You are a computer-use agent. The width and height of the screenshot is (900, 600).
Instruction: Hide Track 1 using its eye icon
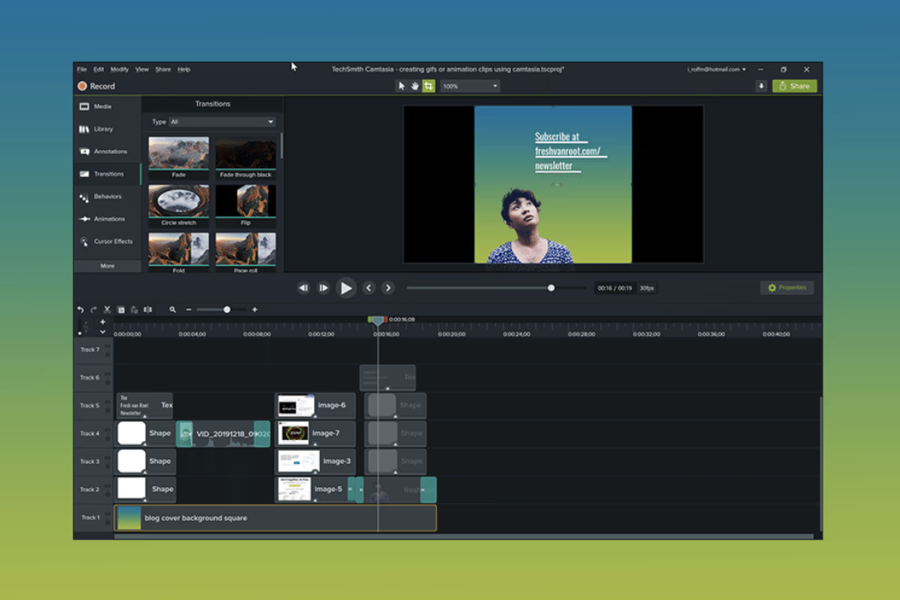tap(107, 514)
